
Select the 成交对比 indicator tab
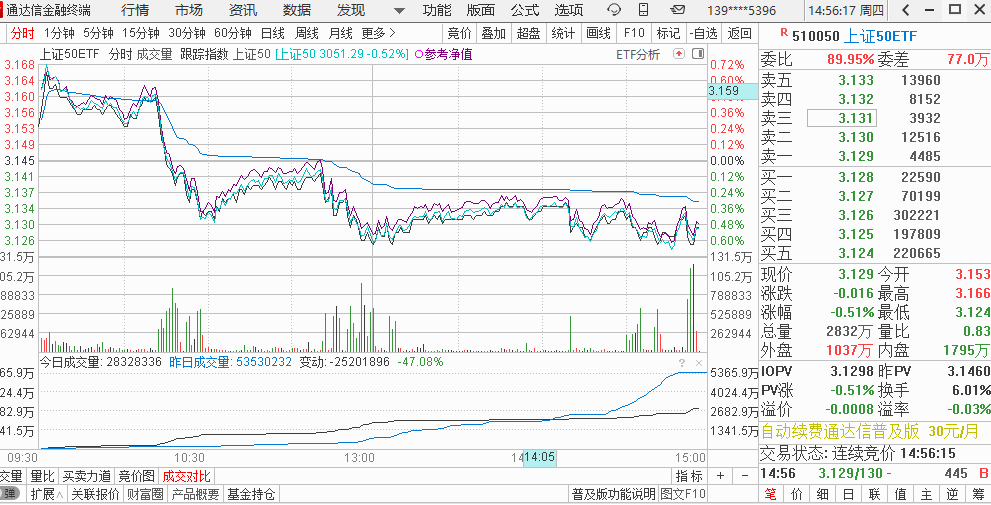(x=186, y=476)
